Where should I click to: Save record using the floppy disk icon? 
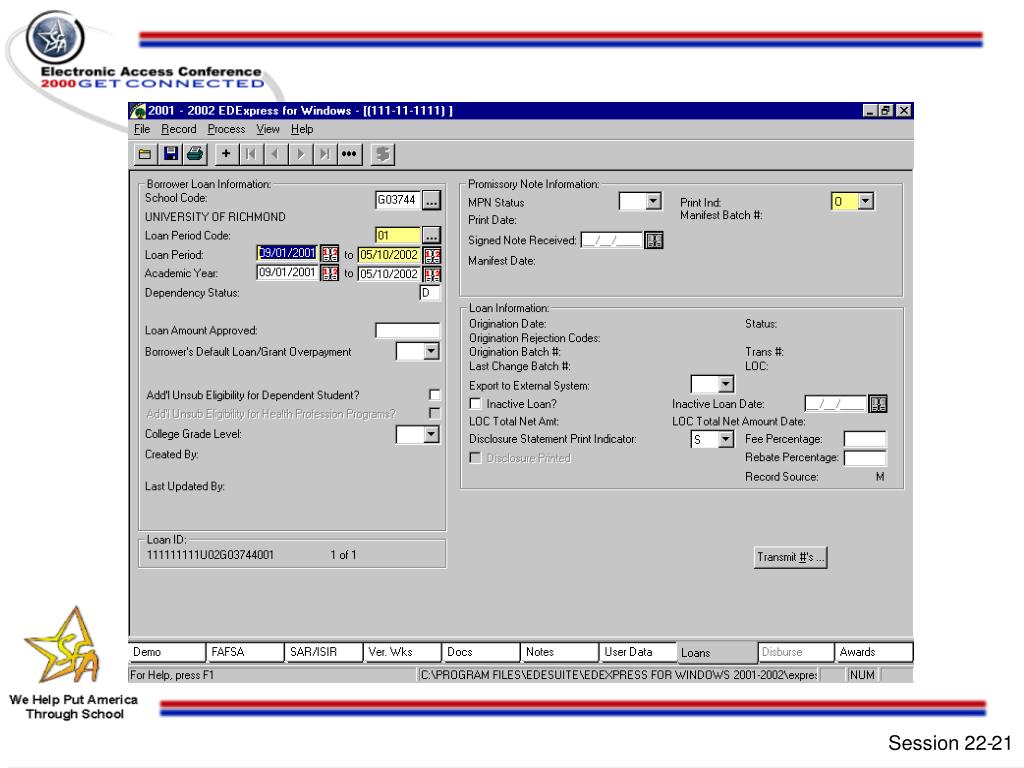click(x=170, y=153)
